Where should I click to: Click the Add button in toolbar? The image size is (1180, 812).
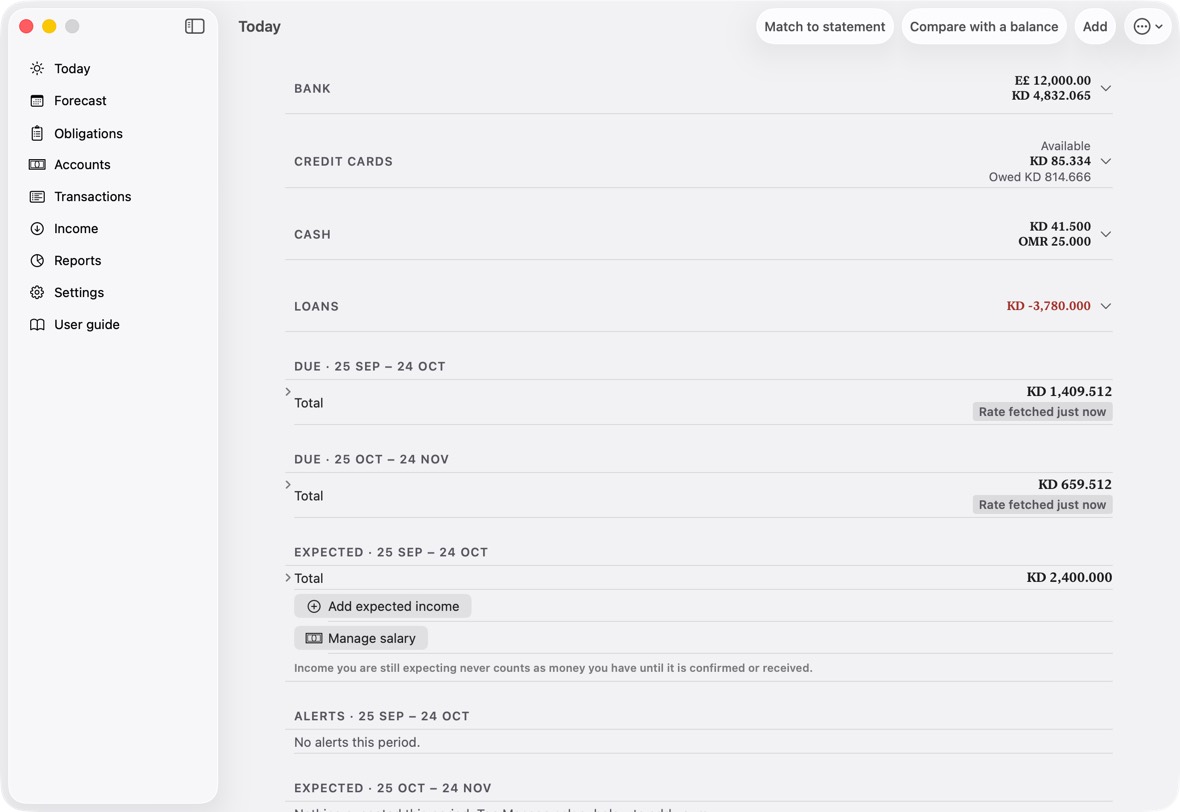(1095, 26)
